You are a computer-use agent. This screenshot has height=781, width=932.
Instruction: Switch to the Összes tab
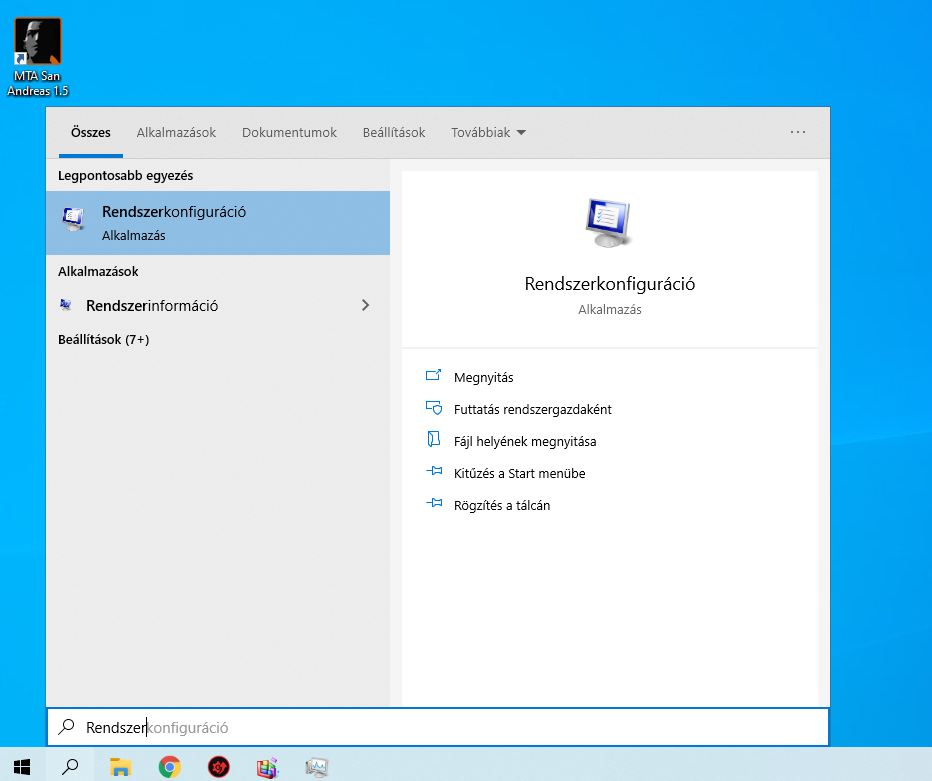(x=91, y=133)
